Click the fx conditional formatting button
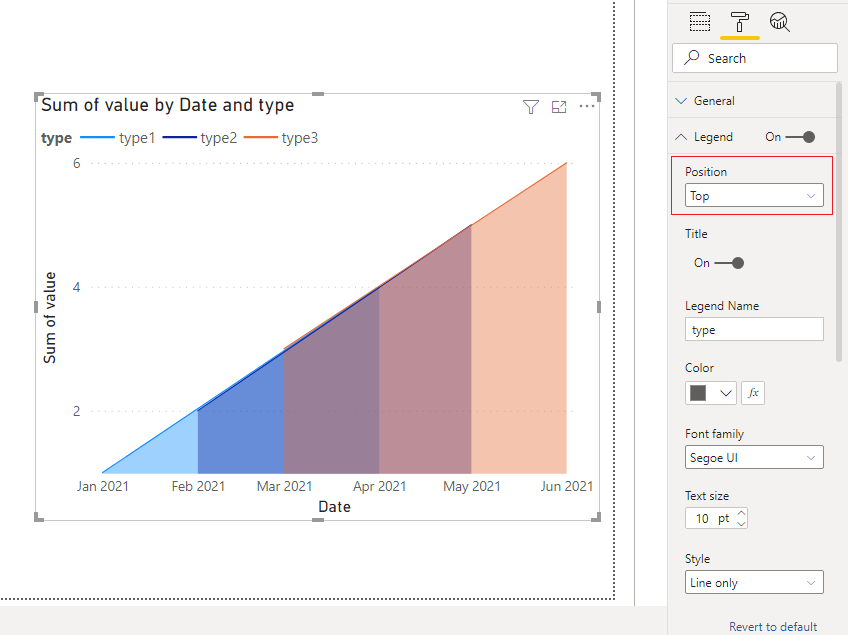The image size is (848, 635). click(753, 393)
